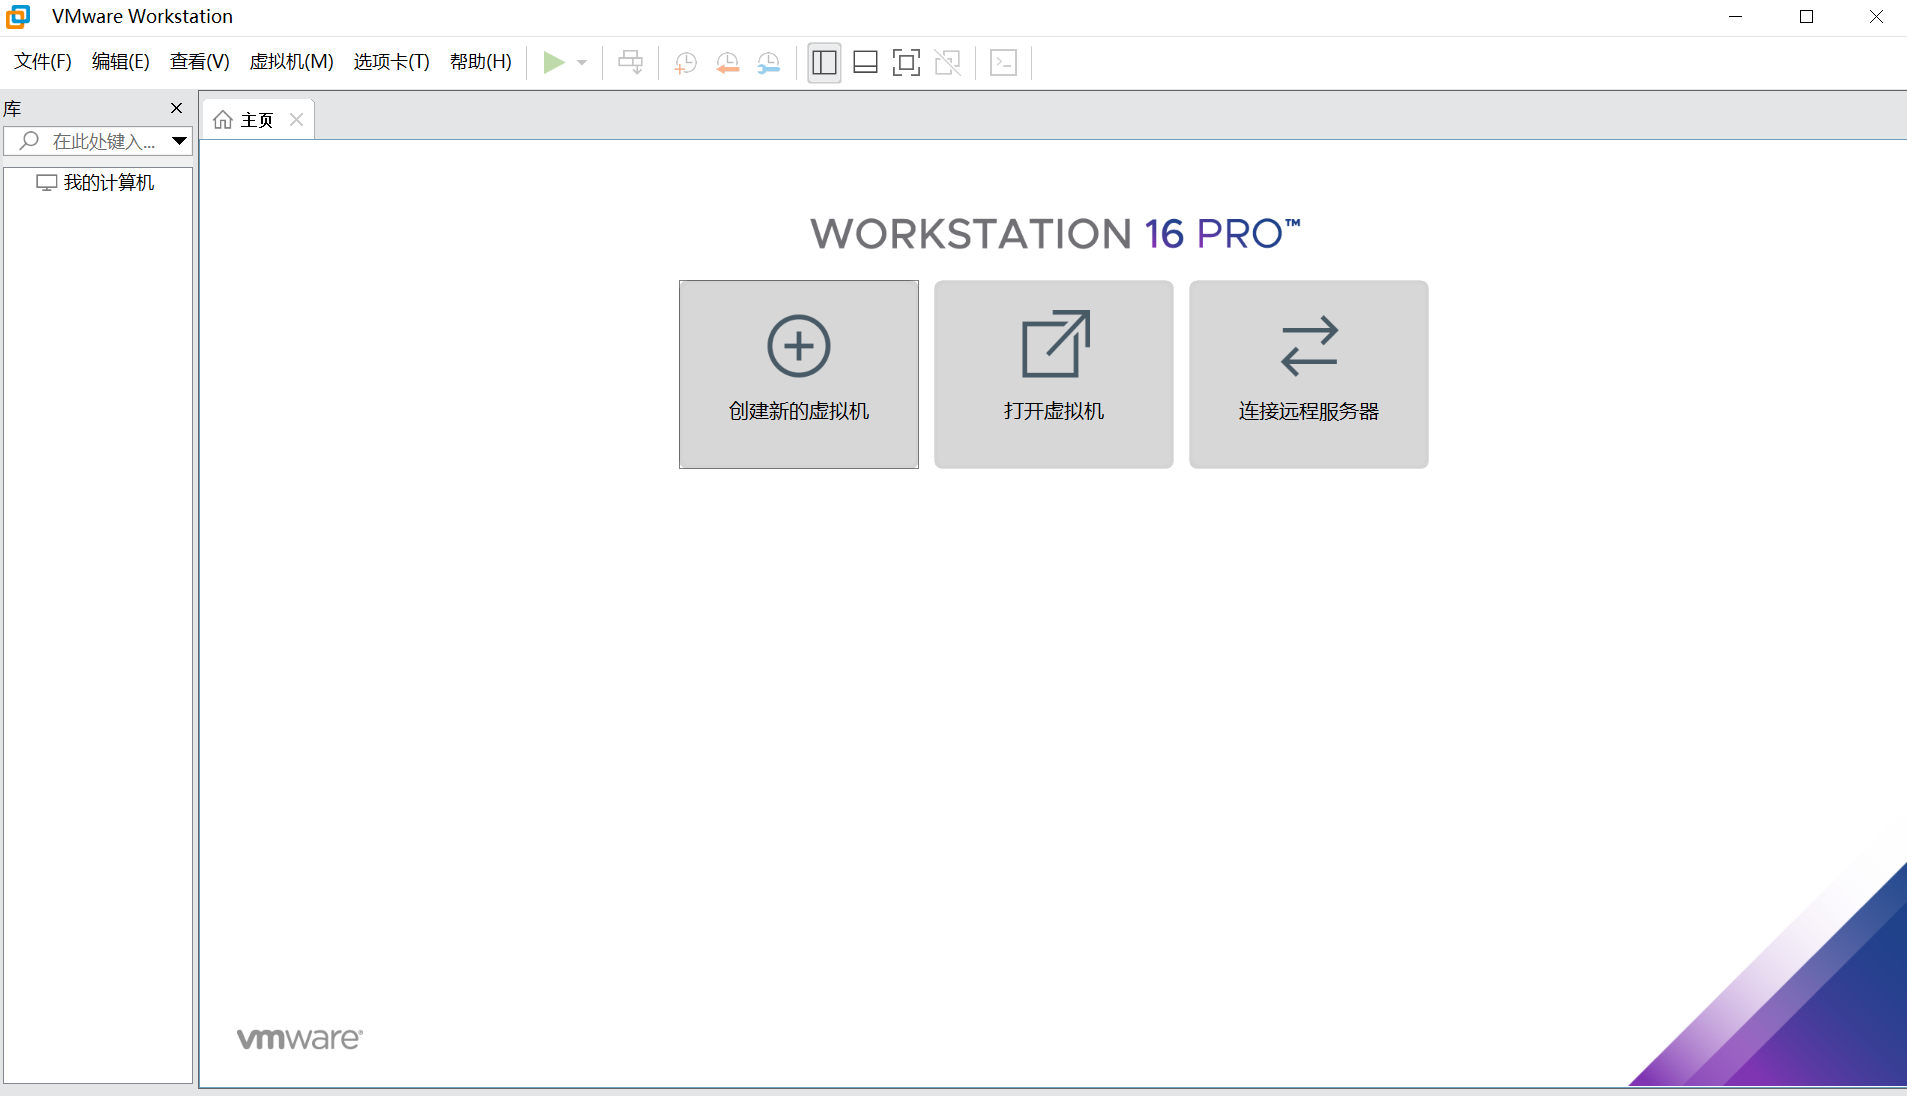This screenshot has width=1907, height=1096.
Task: Open the 编辑(E) menu
Action: click(x=121, y=62)
